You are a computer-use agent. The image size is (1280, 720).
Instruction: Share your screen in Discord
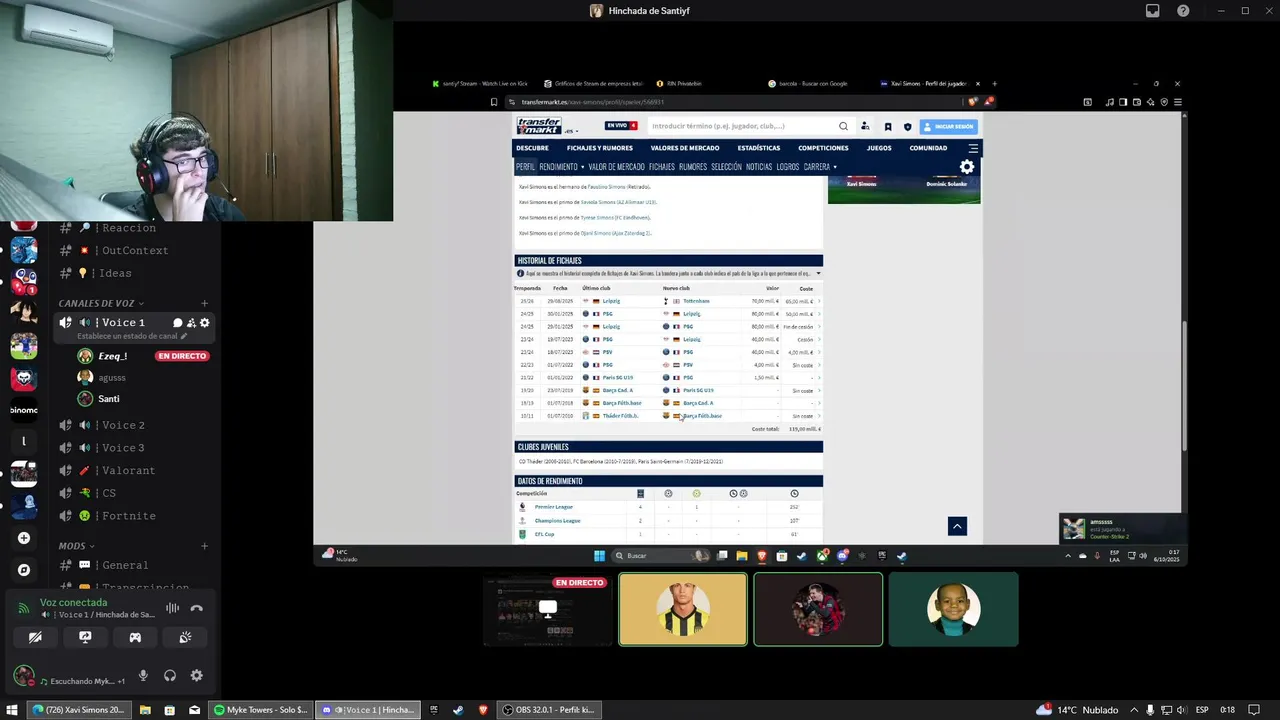(x=85, y=637)
